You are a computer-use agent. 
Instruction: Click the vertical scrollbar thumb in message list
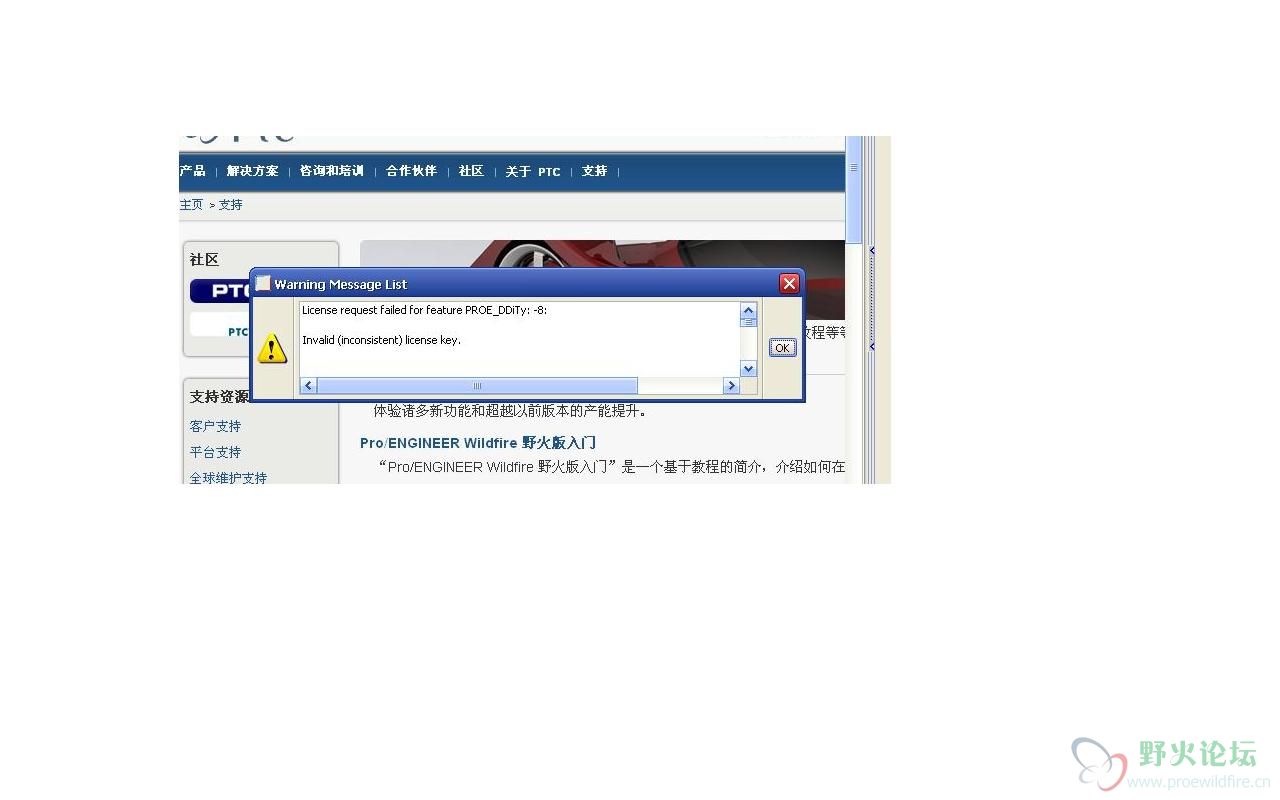tap(748, 323)
